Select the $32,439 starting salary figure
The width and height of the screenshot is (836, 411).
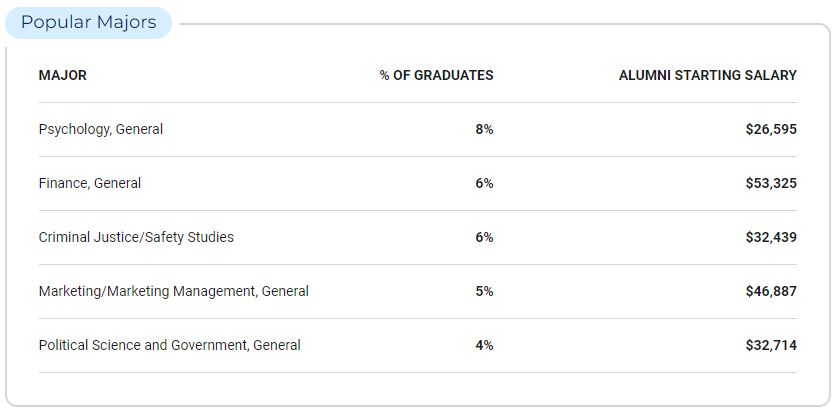pos(771,237)
